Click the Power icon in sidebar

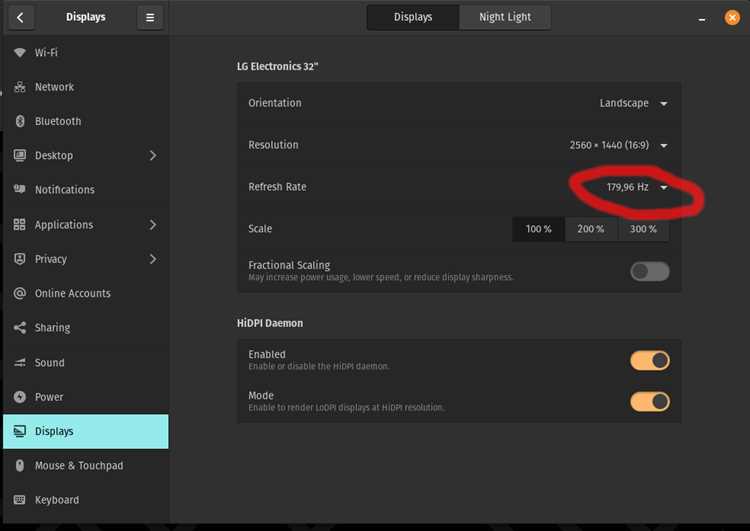click(20, 397)
